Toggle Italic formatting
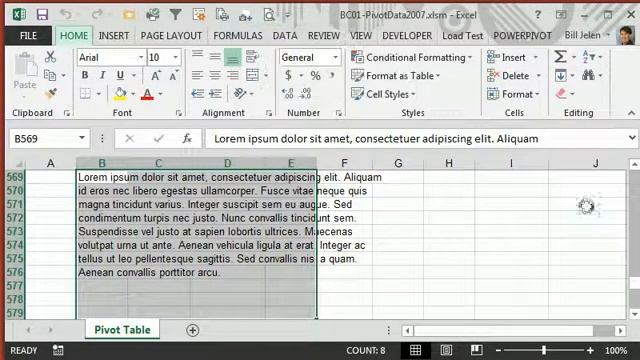This screenshot has height=360, width=640. coord(102,76)
